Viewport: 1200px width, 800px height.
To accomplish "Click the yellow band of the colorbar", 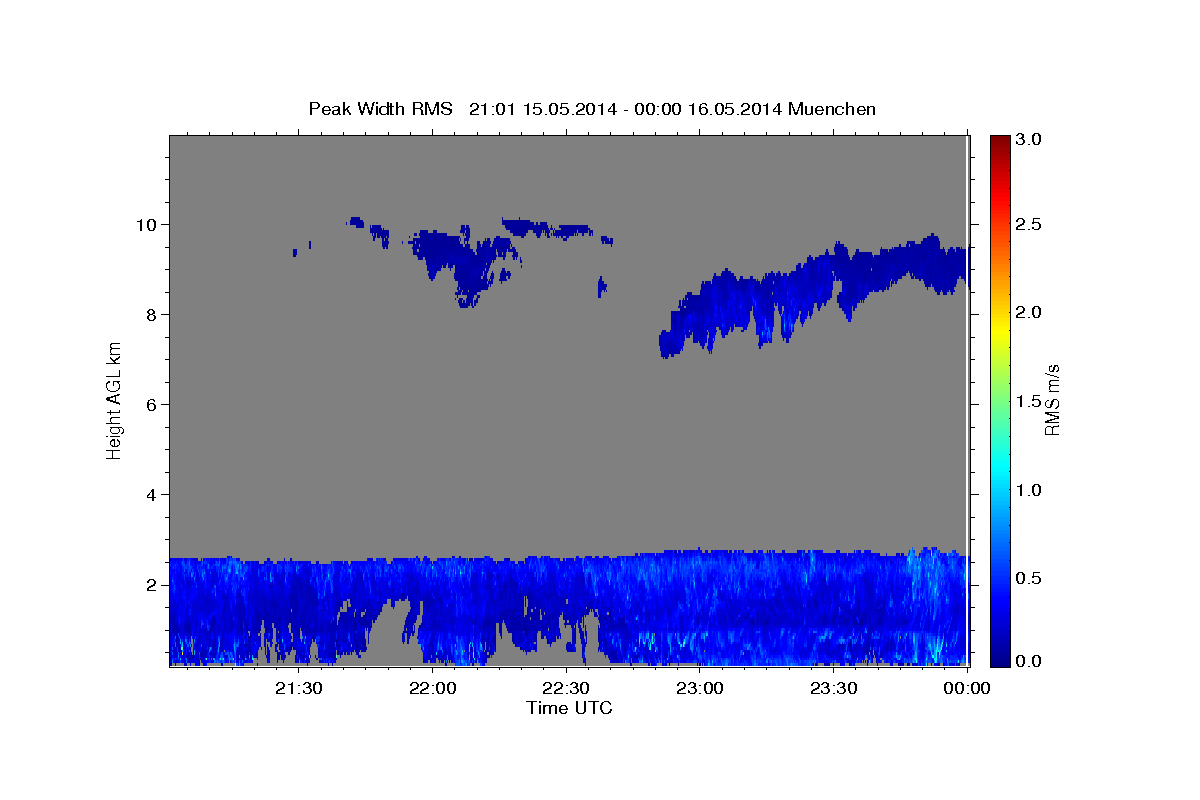I will tap(999, 330).
